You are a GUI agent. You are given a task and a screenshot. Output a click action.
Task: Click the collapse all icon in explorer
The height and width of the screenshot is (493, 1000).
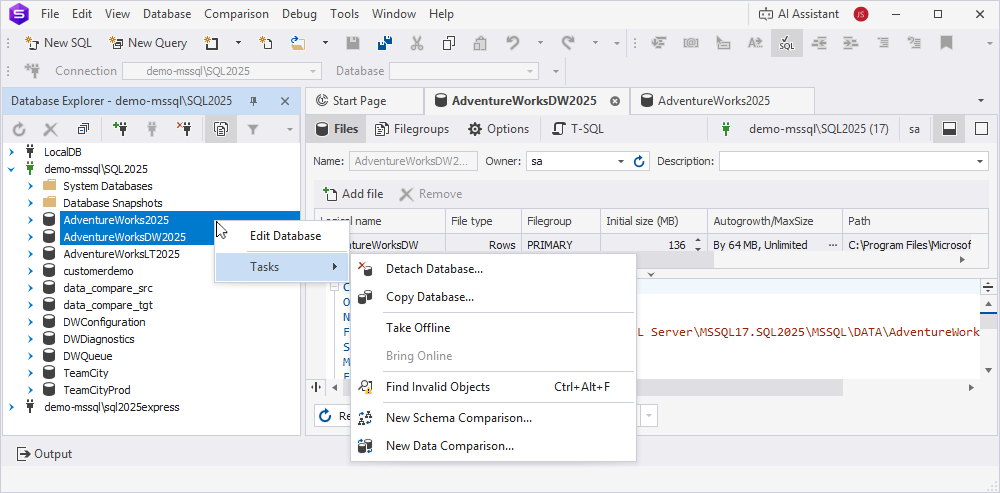point(83,129)
